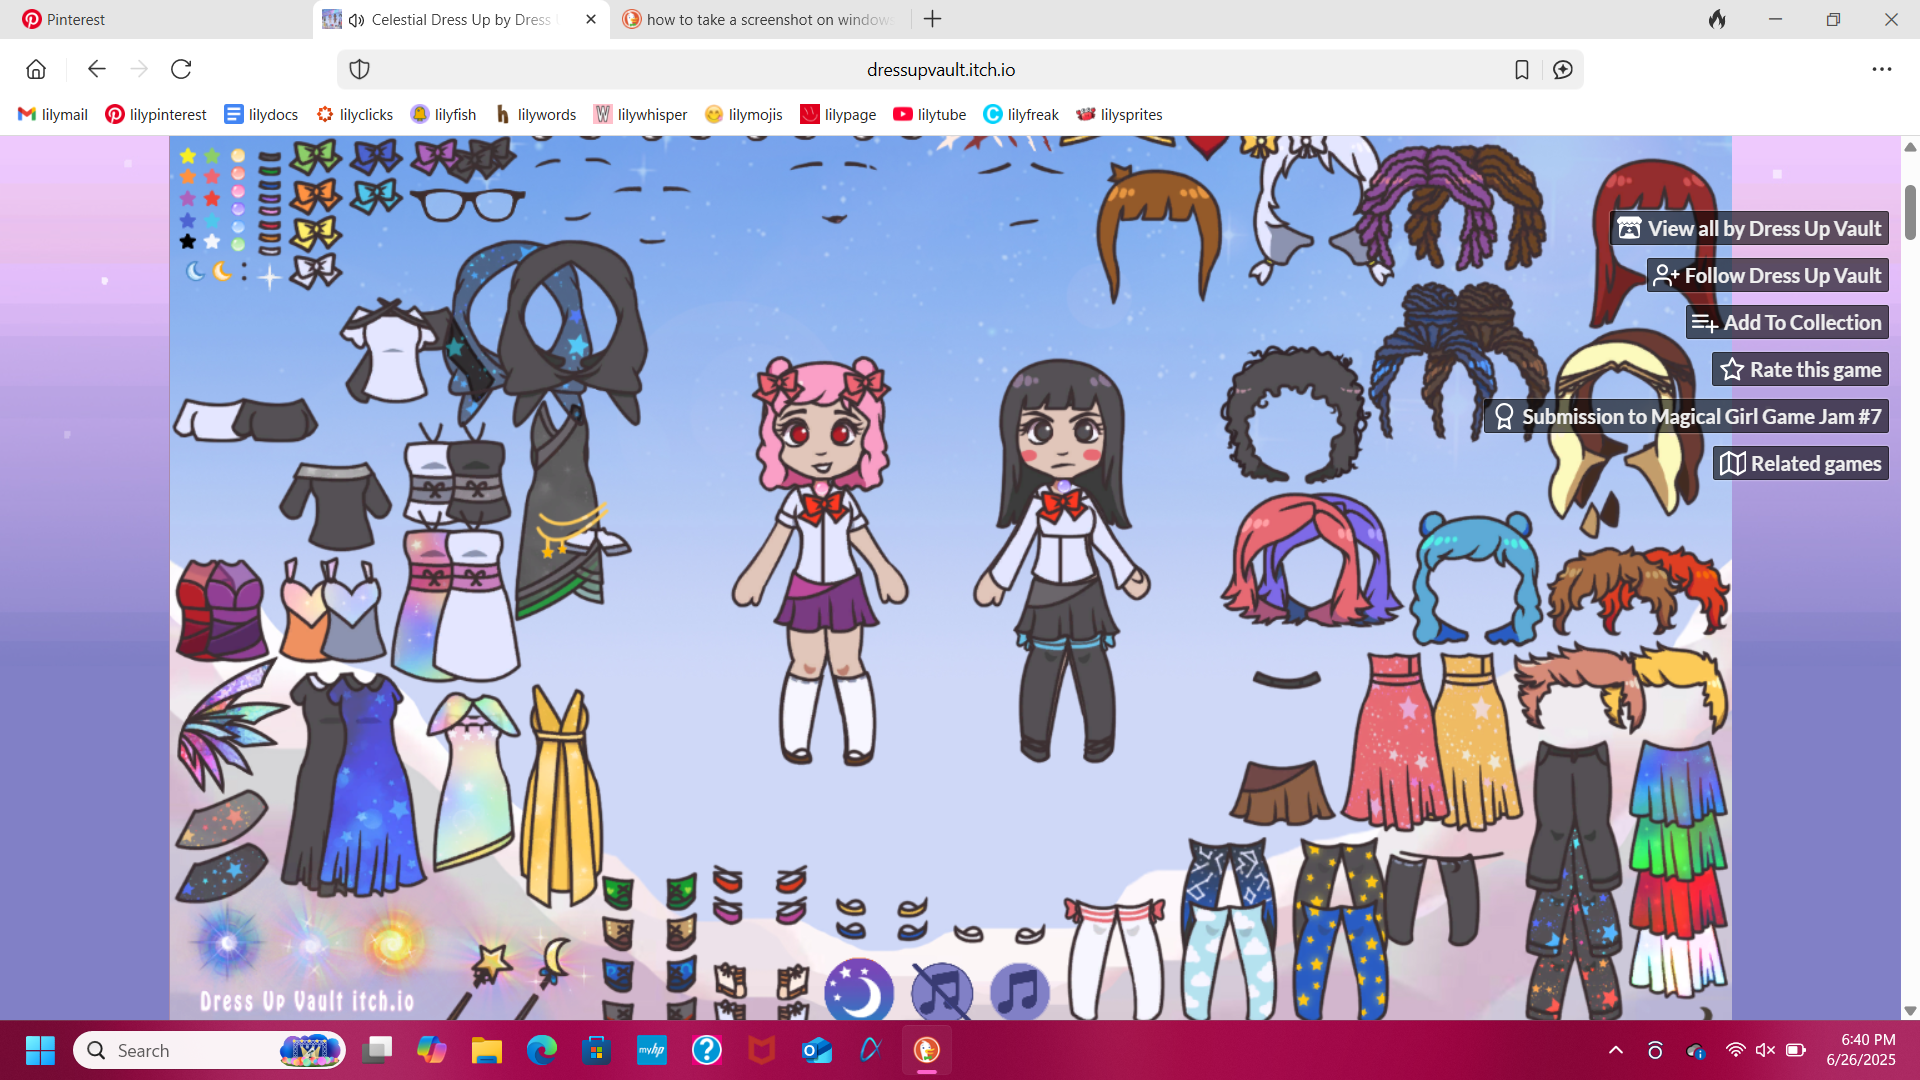This screenshot has width=1920, height=1080.
Task: Select the yellow hair bow
Action: [x=315, y=233]
